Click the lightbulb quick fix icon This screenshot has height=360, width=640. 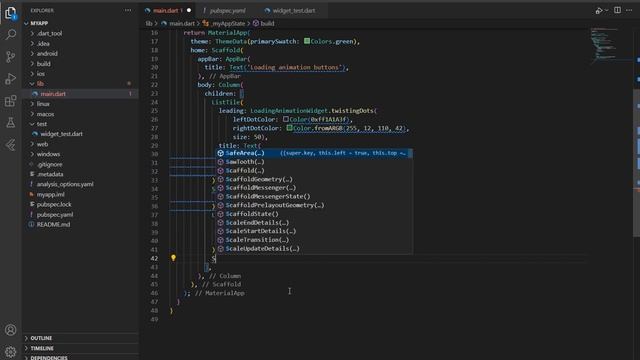(x=173, y=258)
